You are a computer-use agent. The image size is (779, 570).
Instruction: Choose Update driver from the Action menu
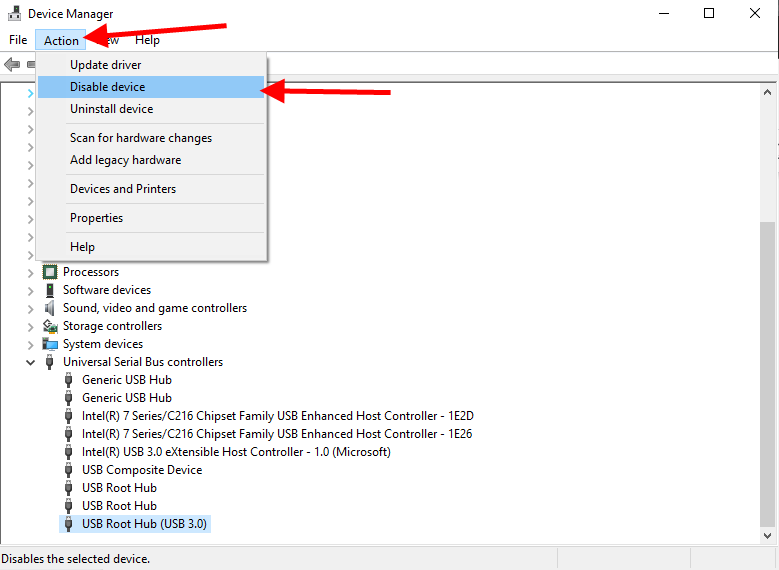point(151,65)
